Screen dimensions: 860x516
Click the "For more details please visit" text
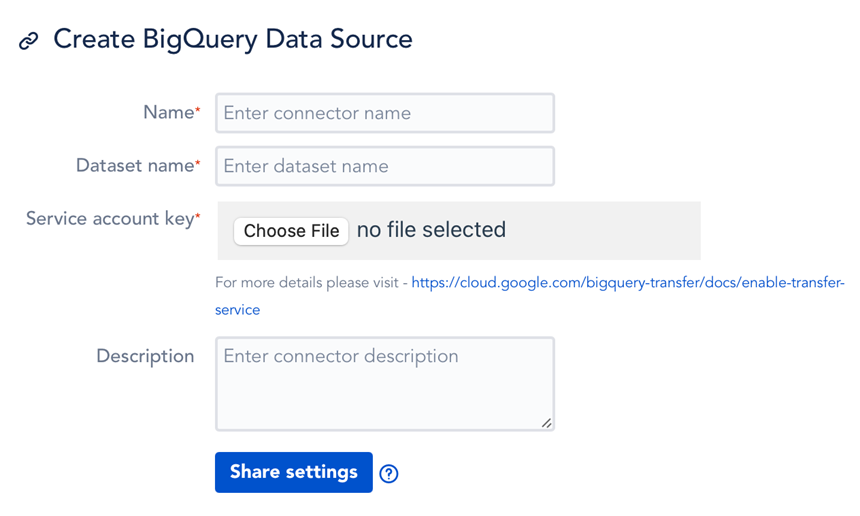pos(311,283)
